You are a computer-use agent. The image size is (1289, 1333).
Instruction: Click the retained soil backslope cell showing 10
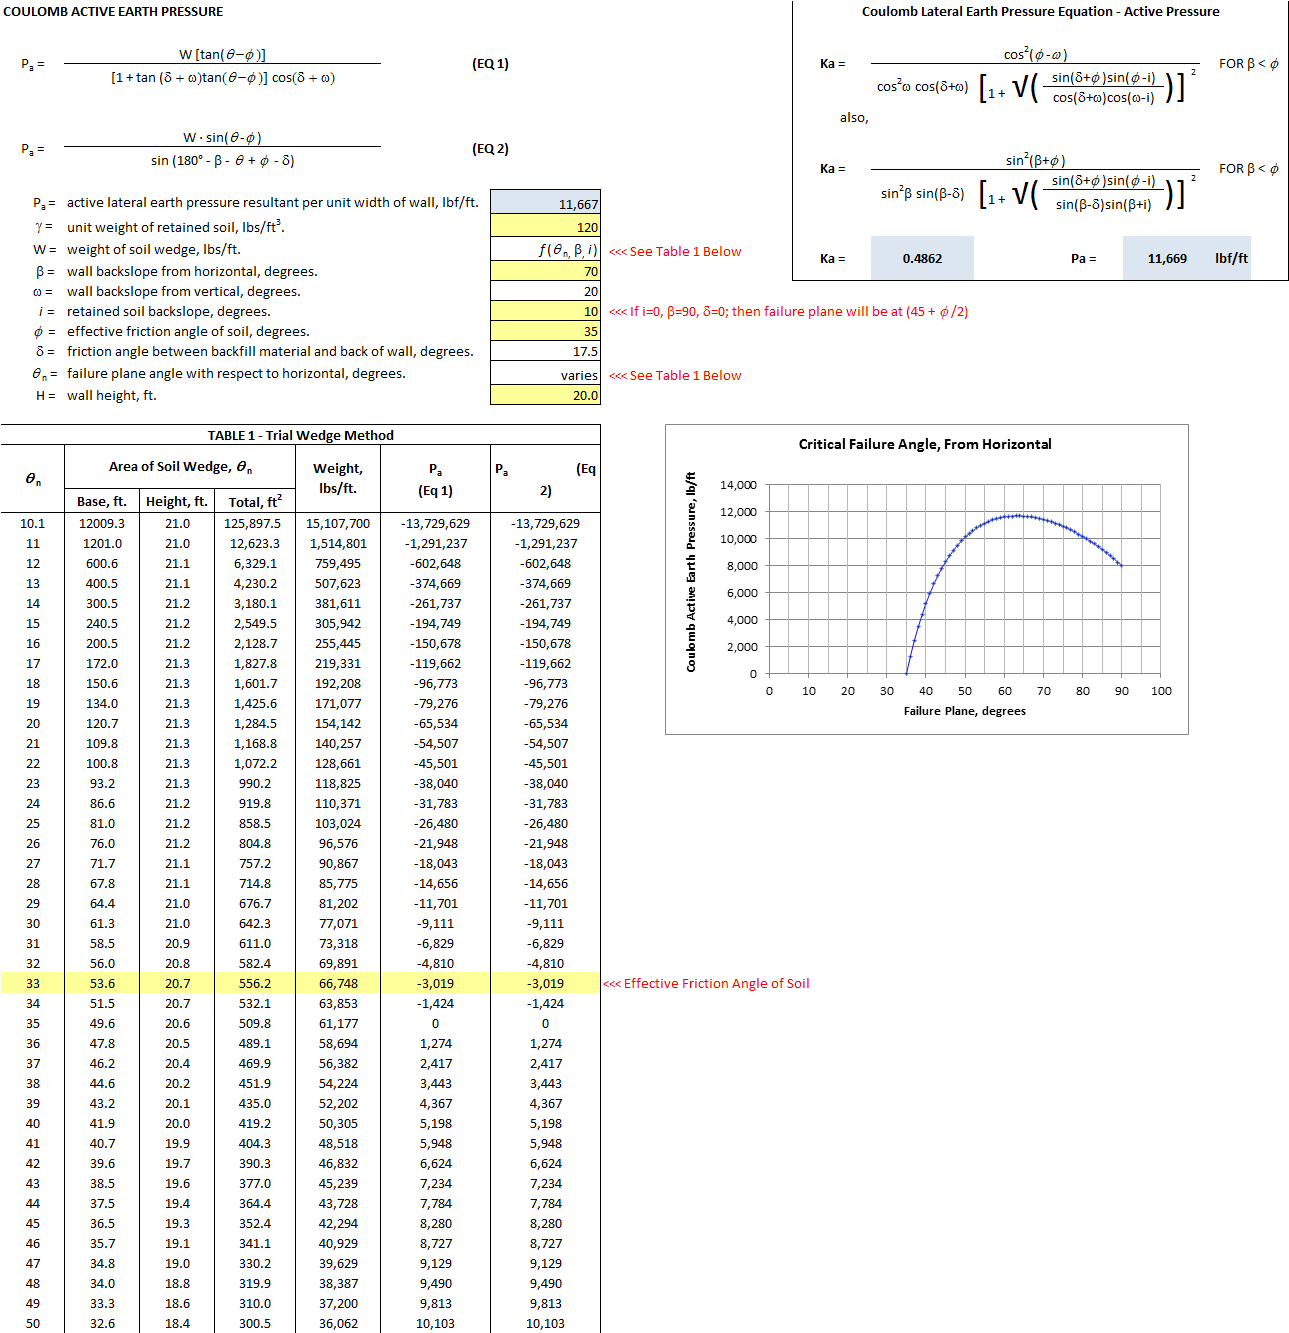pyautogui.click(x=545, y=311)
